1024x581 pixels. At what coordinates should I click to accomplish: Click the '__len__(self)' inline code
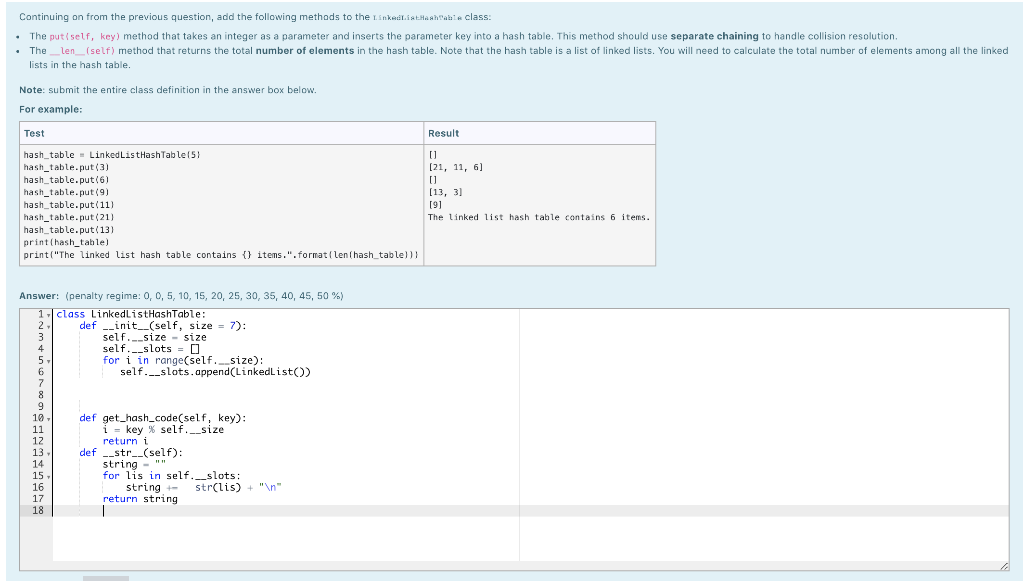(83, 51)
